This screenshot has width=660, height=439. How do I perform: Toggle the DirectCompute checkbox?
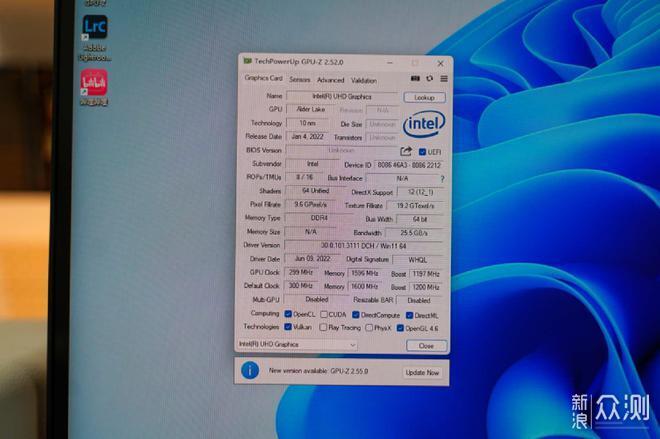click(x=356, y=315)
